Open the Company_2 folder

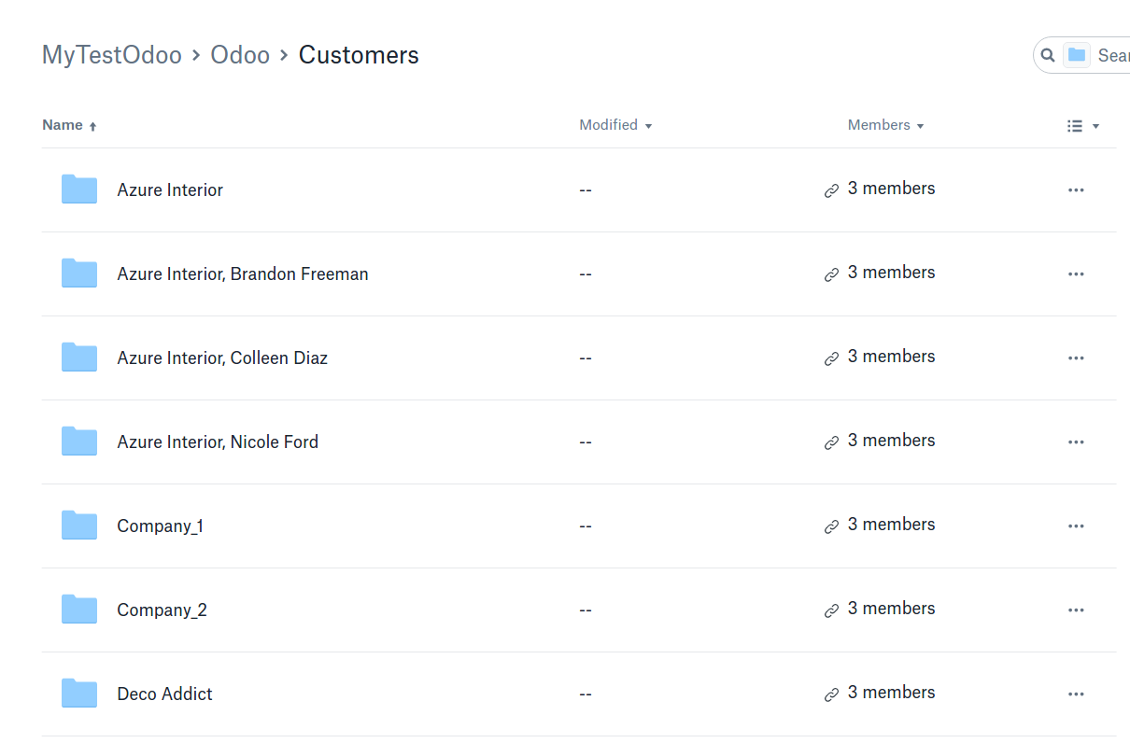click(x=162, y=610)
